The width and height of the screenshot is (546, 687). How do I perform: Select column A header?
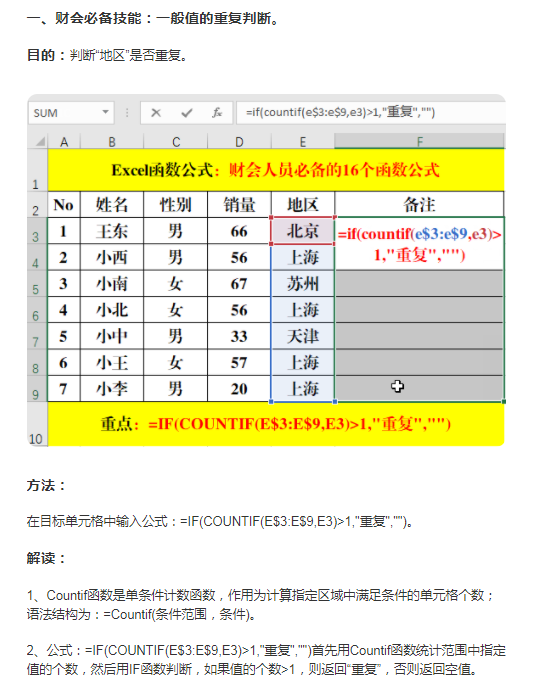(64, 142)
